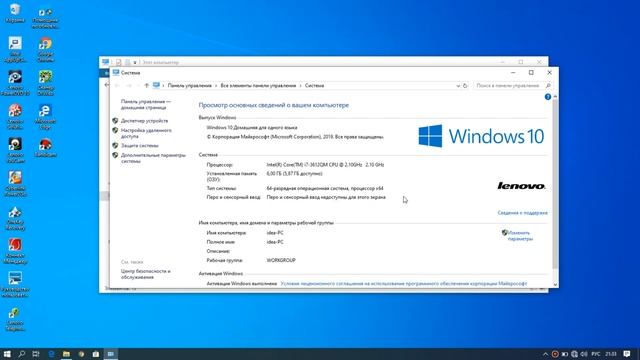Click the РУС language indicator
The width and height of the screenshot is (640, 360).
point(596,354)
